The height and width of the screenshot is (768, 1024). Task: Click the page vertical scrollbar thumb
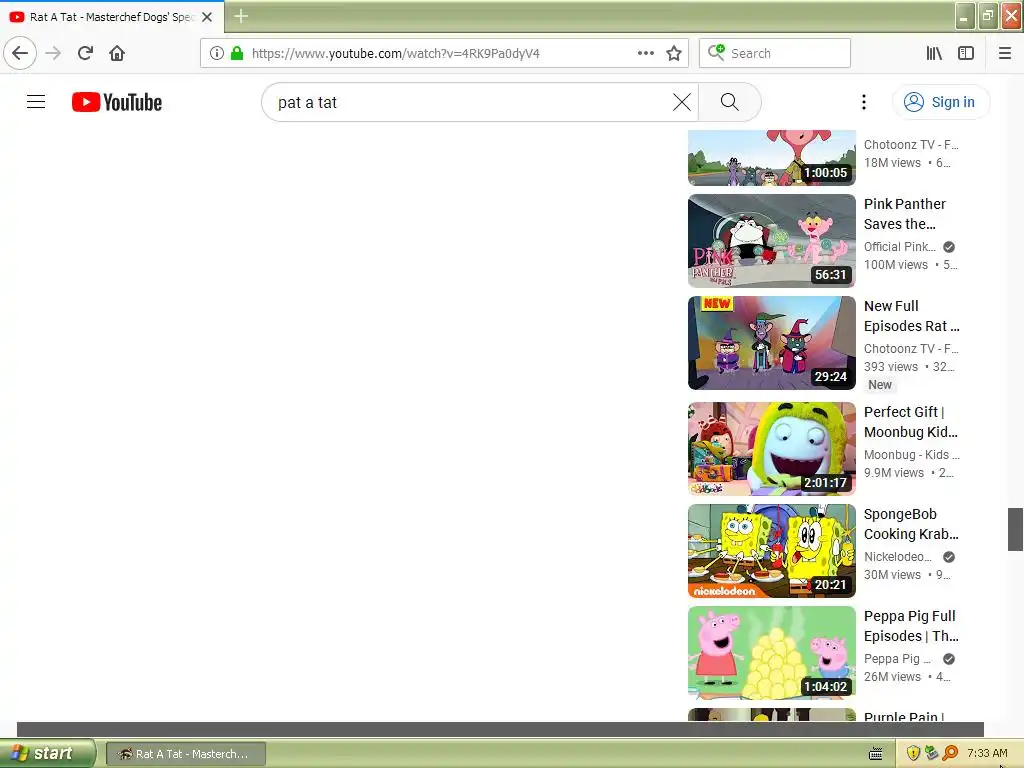(1015, 529)
